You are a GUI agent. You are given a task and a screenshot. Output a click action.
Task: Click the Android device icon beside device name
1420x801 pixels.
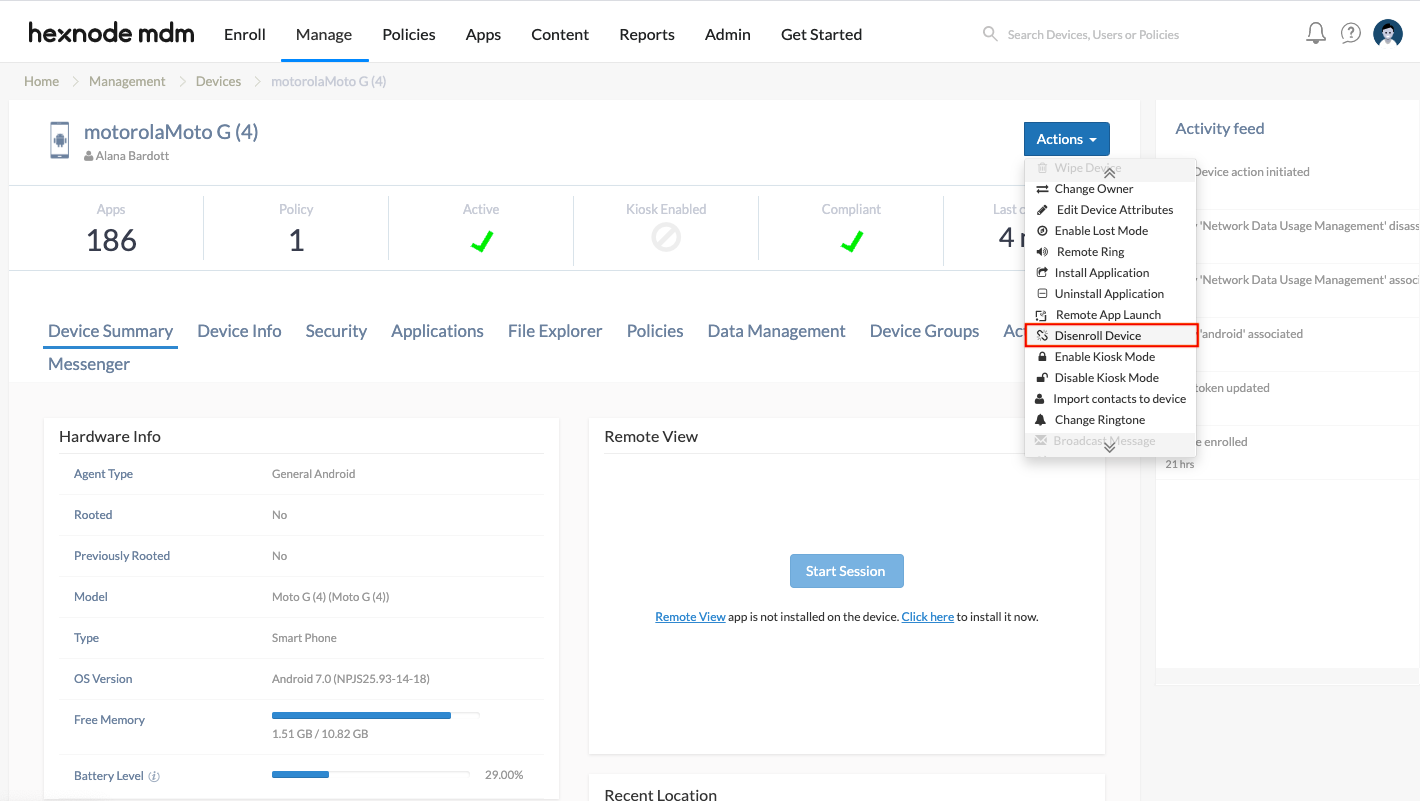click(60, 140)
